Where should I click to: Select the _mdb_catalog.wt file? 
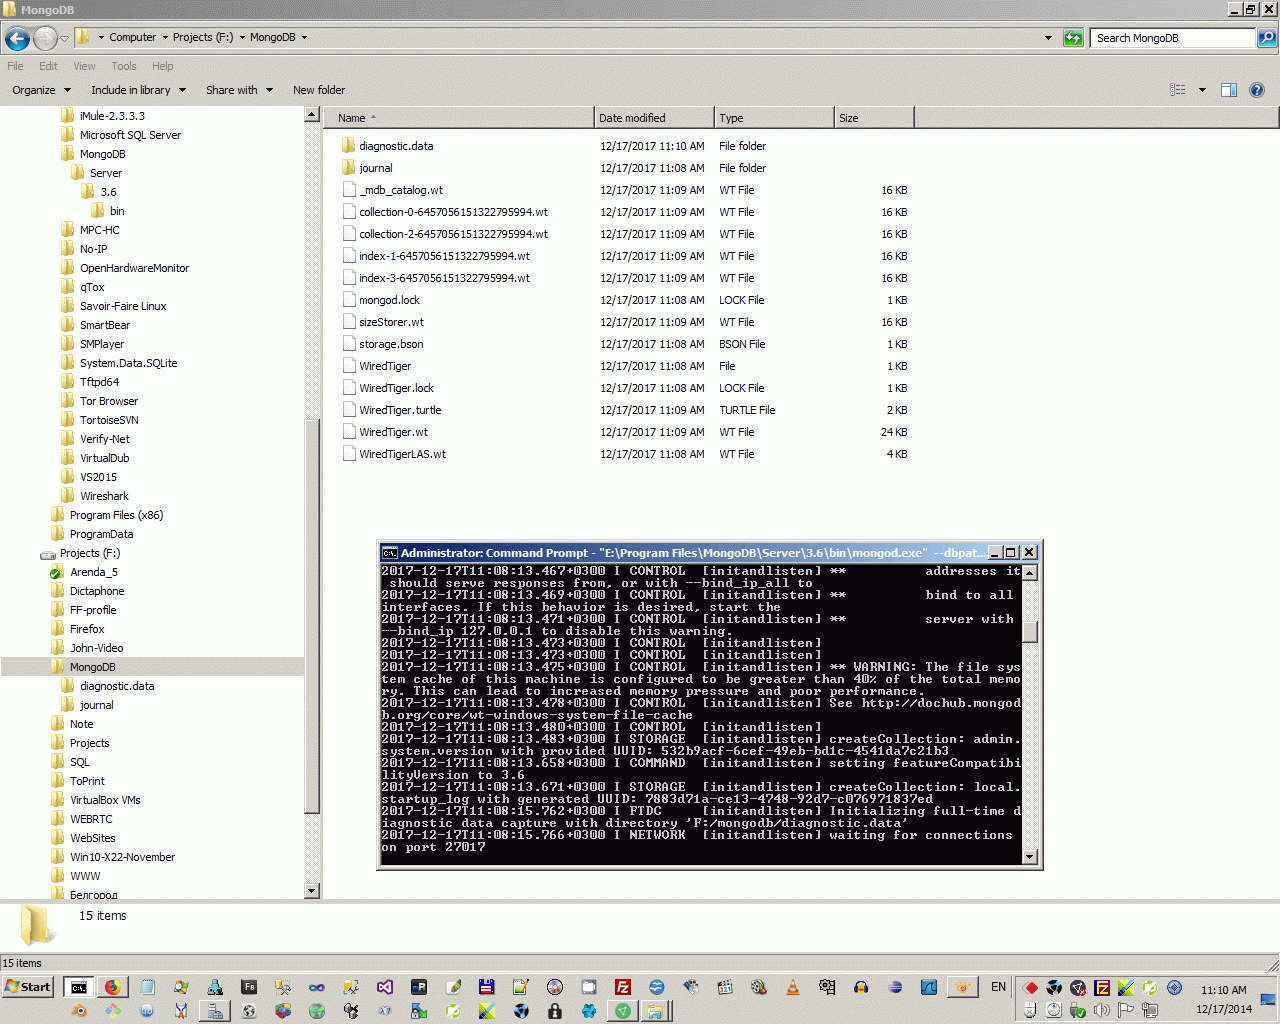pyautogui.click(x=400, y=190)
